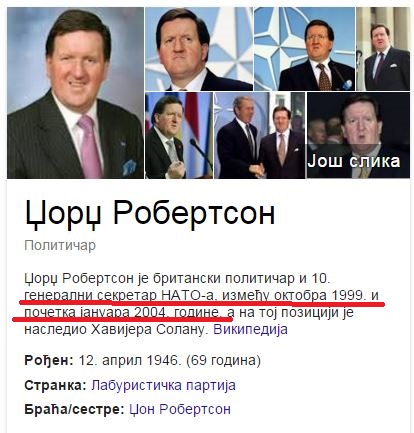Click the Рођен birth date label
This screenshot has height=433, width=414.
pos(49,360)
